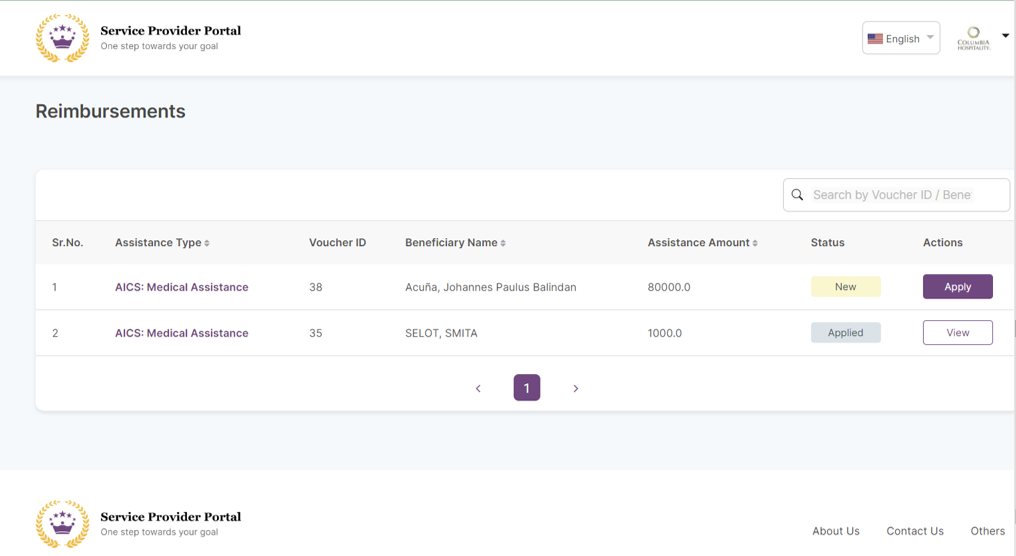
Task: Click the magnifier icon in search box
Action: (x=797, y=195)
